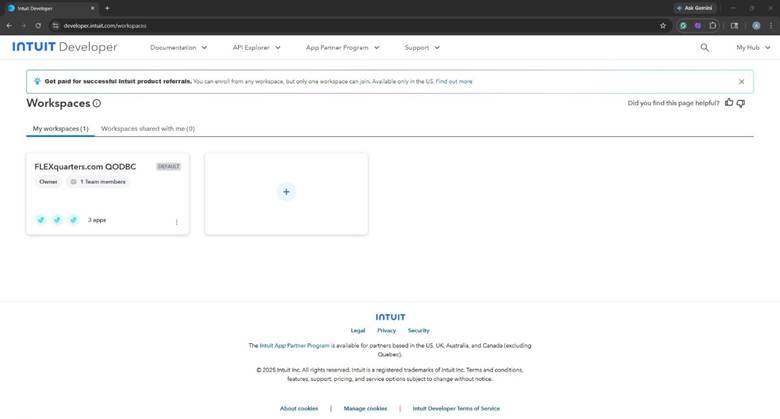Click the Intuit logo in the footer
This screenshot has height=419, width=780.
pos(390,317)
